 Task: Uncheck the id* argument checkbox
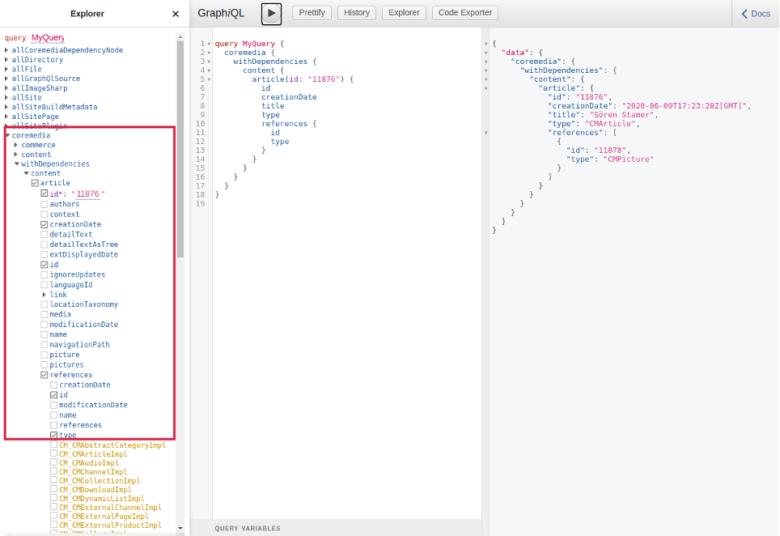coord(44,193)
